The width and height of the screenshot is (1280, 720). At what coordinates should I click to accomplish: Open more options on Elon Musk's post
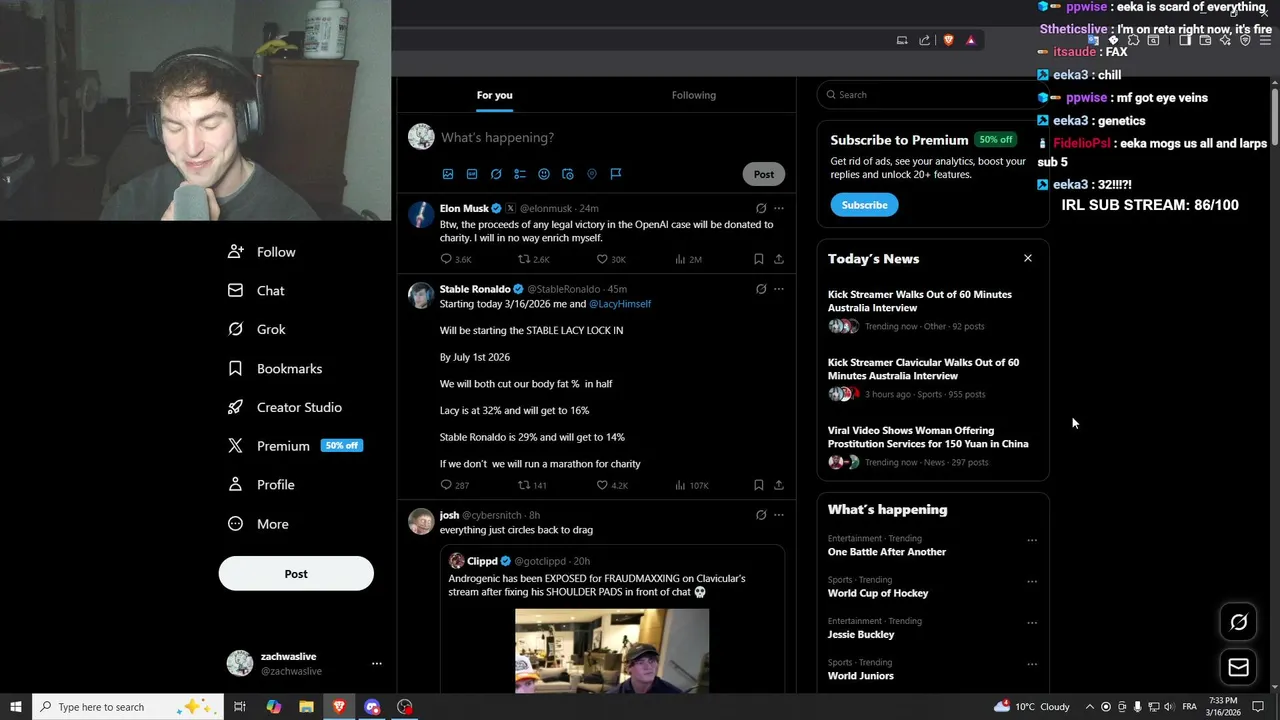pyautogui.click(x=779, y=209)
